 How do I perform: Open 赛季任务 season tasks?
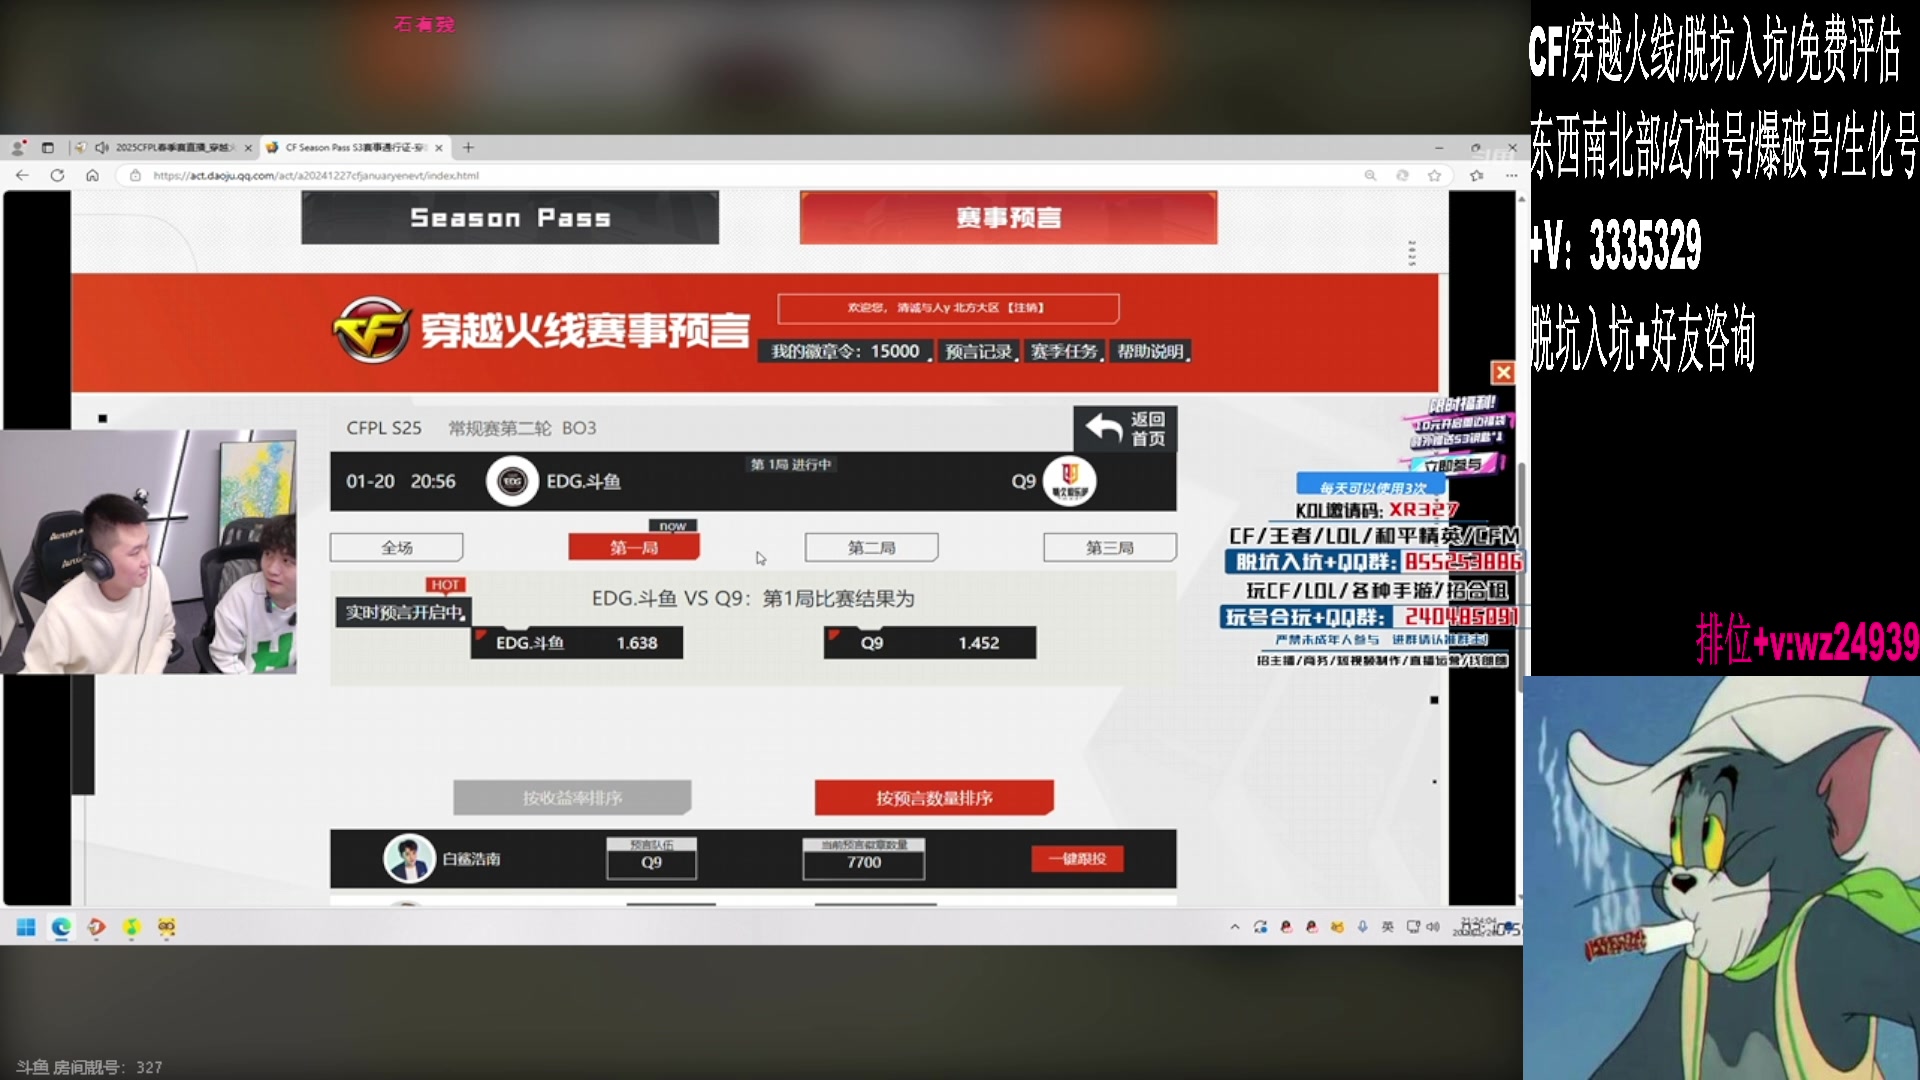[1065, 352]
